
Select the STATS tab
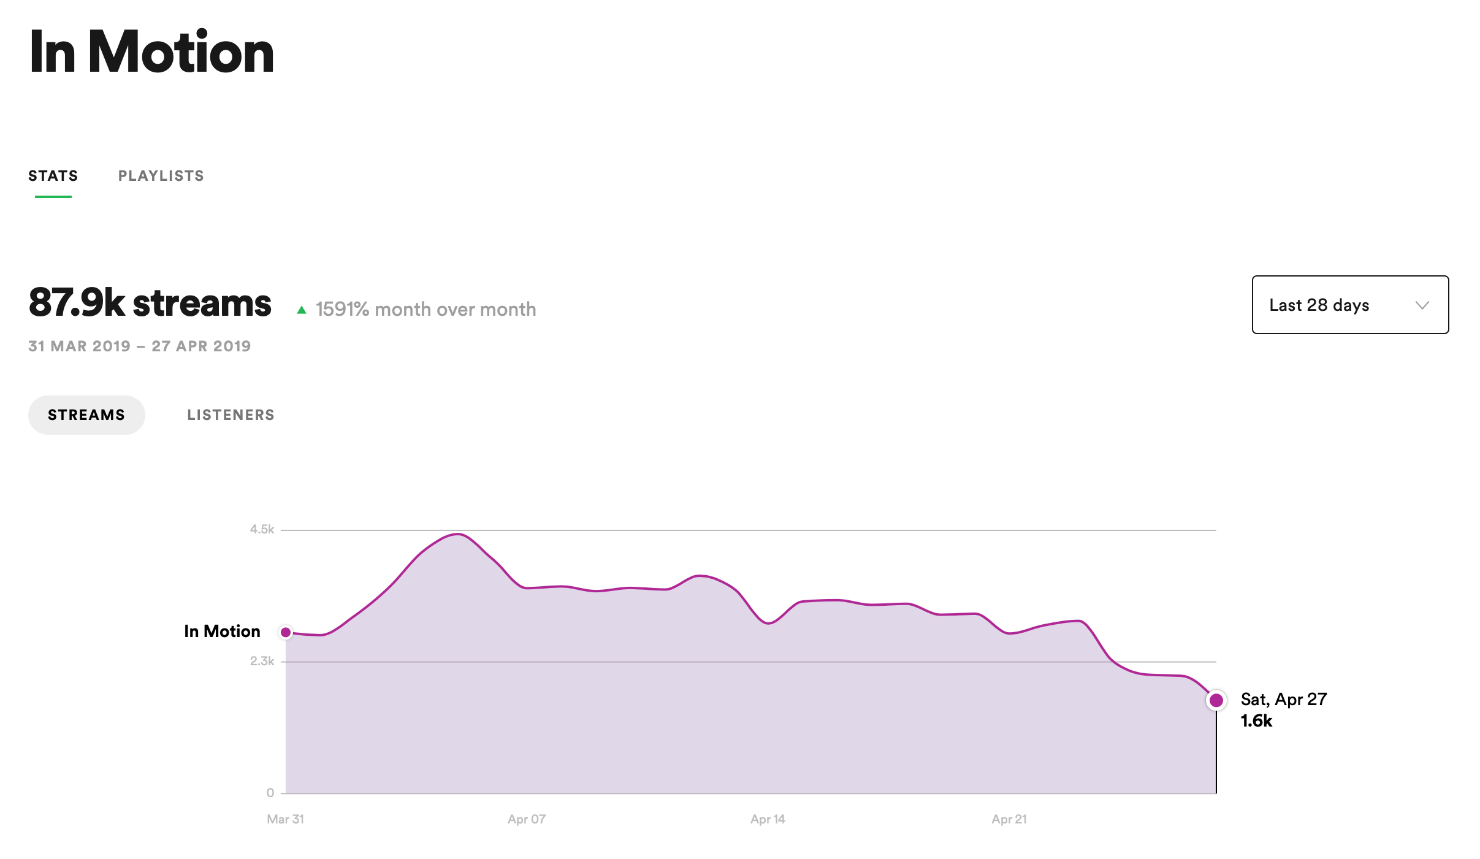[53, 176]
